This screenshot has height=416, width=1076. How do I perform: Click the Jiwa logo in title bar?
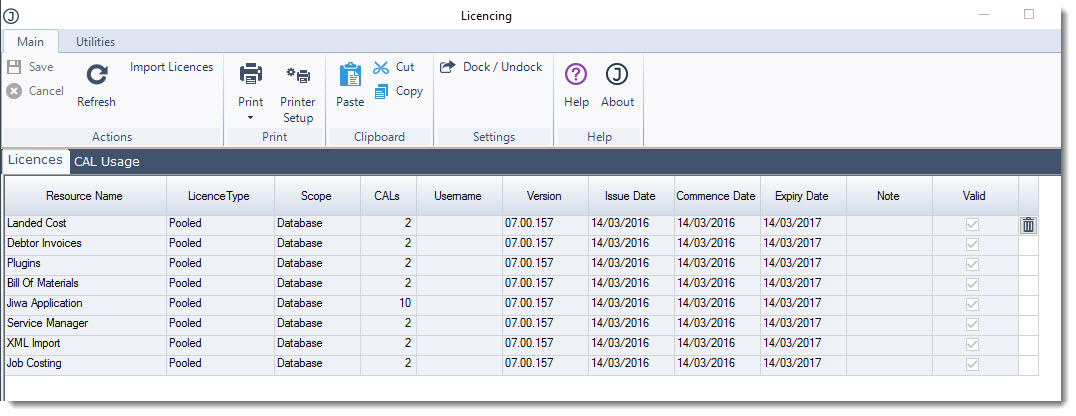pos(11,16)
